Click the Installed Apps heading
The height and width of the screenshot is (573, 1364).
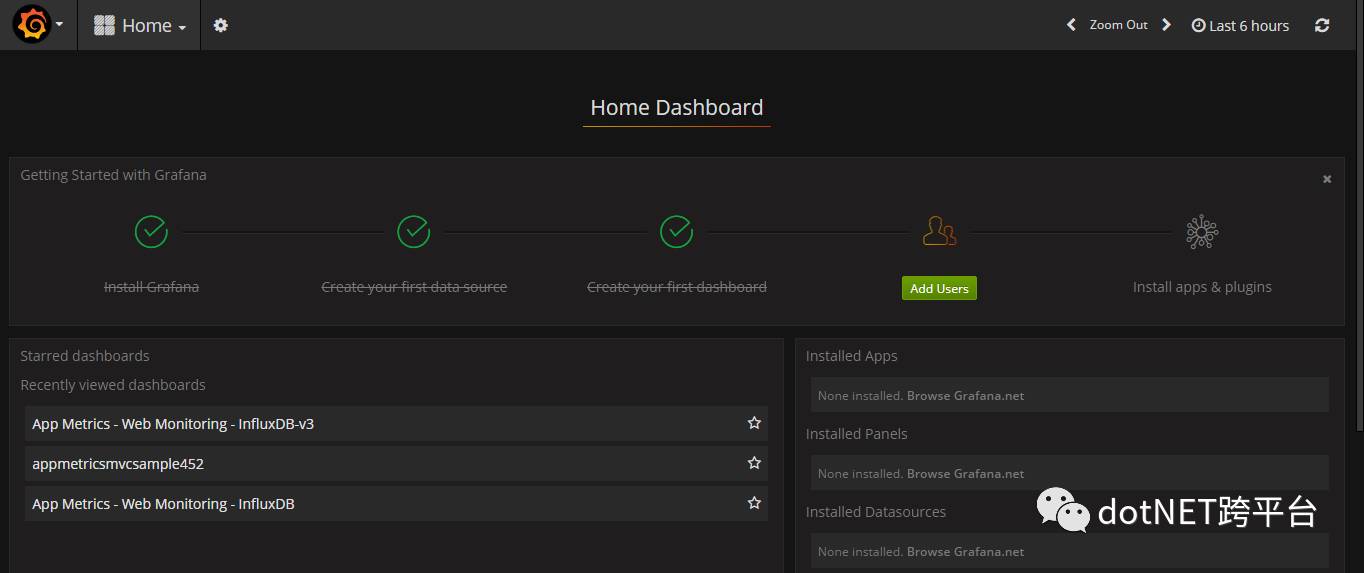click(x=852, y=356)
